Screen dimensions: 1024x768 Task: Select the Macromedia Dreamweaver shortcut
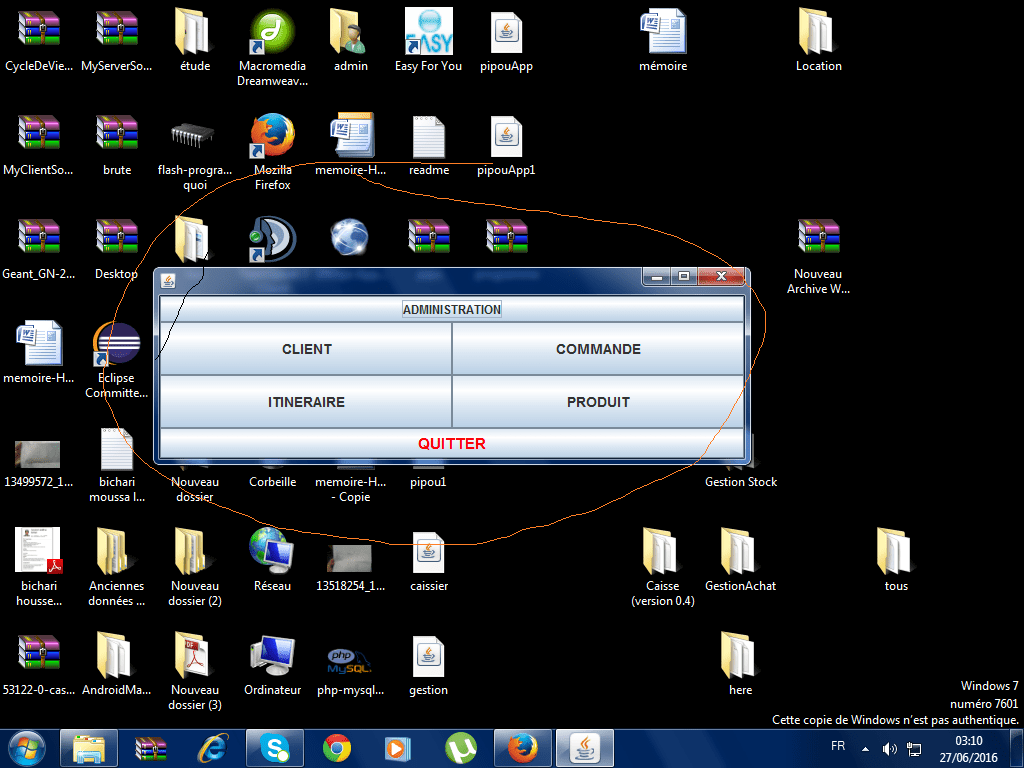pos(272,31)
